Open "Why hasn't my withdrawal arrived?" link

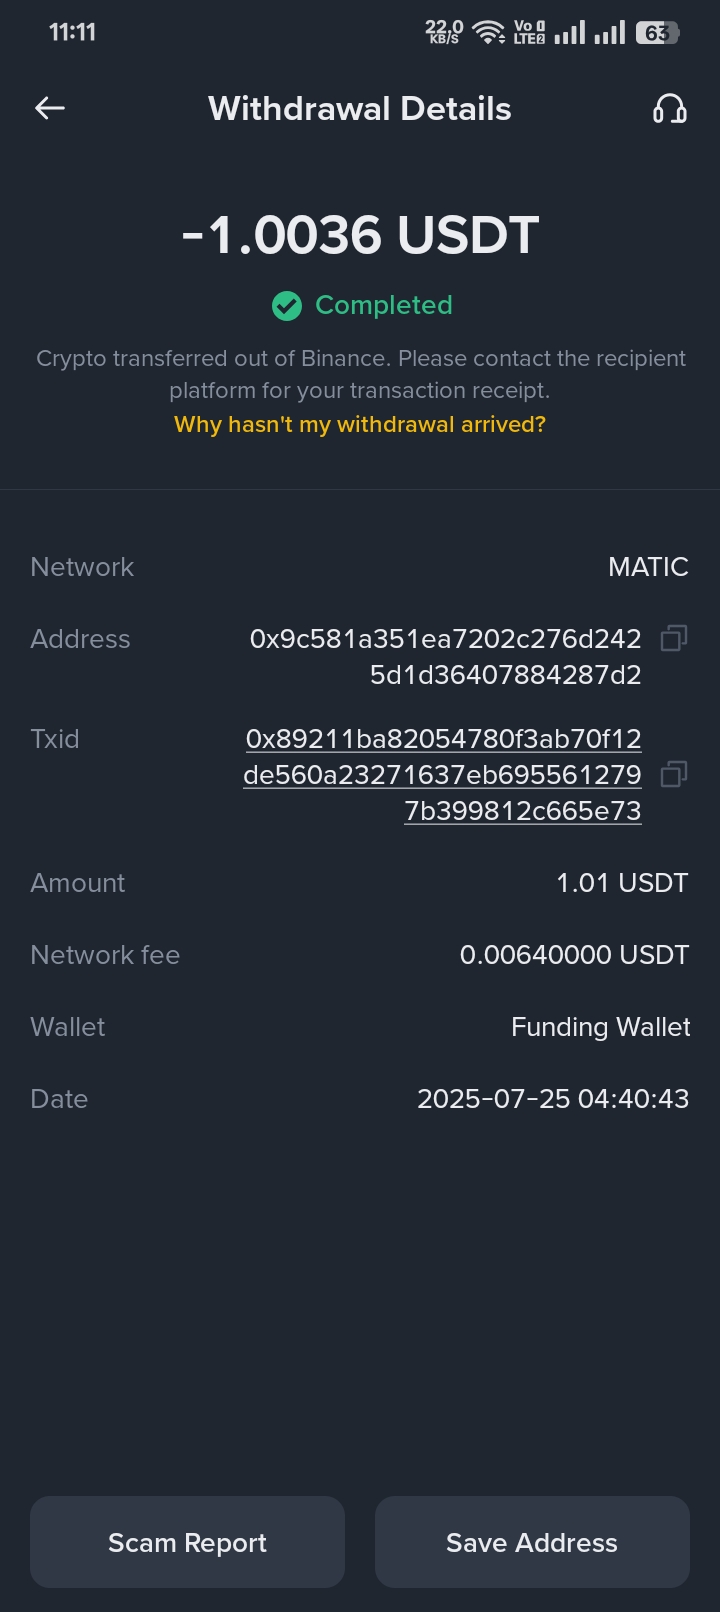click(360, 424)
